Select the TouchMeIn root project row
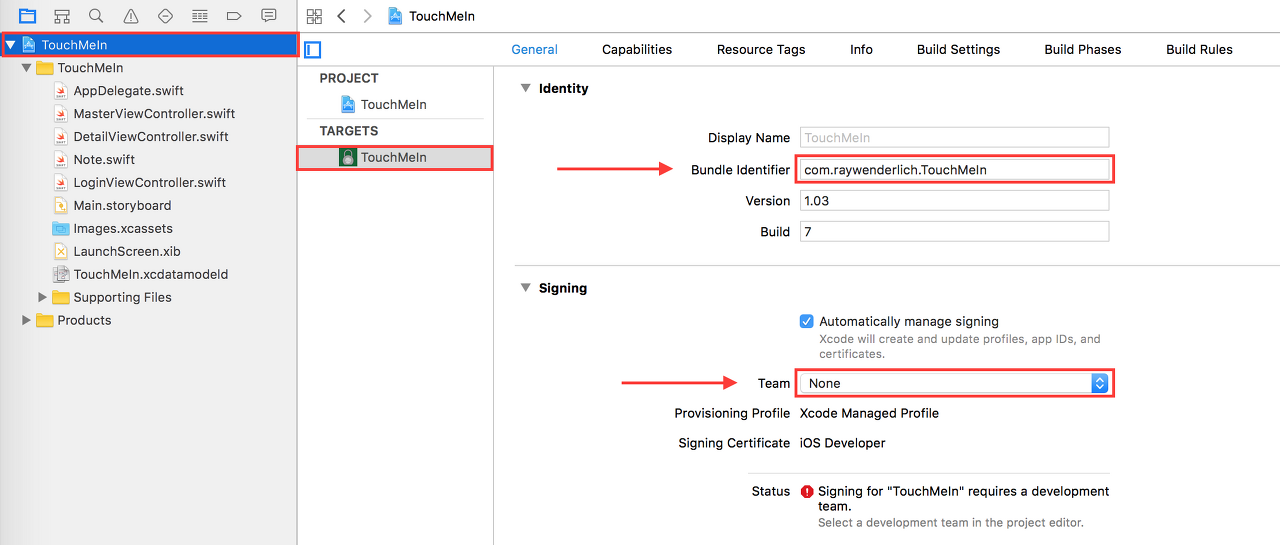The height and width of the screenshot is (545, 1280). [x=150, y=45]
